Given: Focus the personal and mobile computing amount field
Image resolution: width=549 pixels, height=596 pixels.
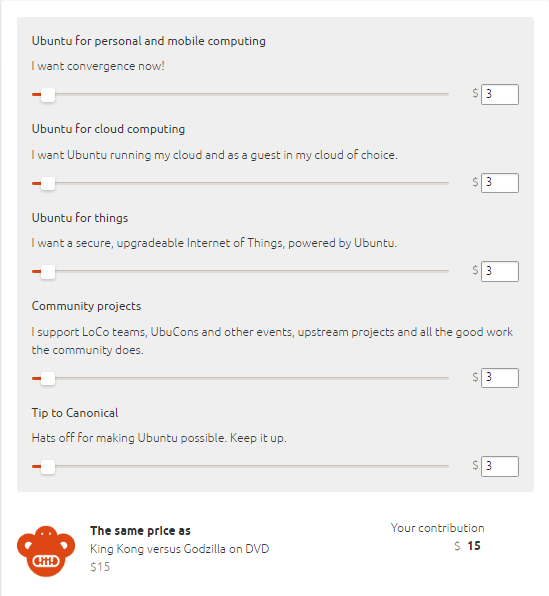Looking at the screenshot, I should click(x=500, y=94).
